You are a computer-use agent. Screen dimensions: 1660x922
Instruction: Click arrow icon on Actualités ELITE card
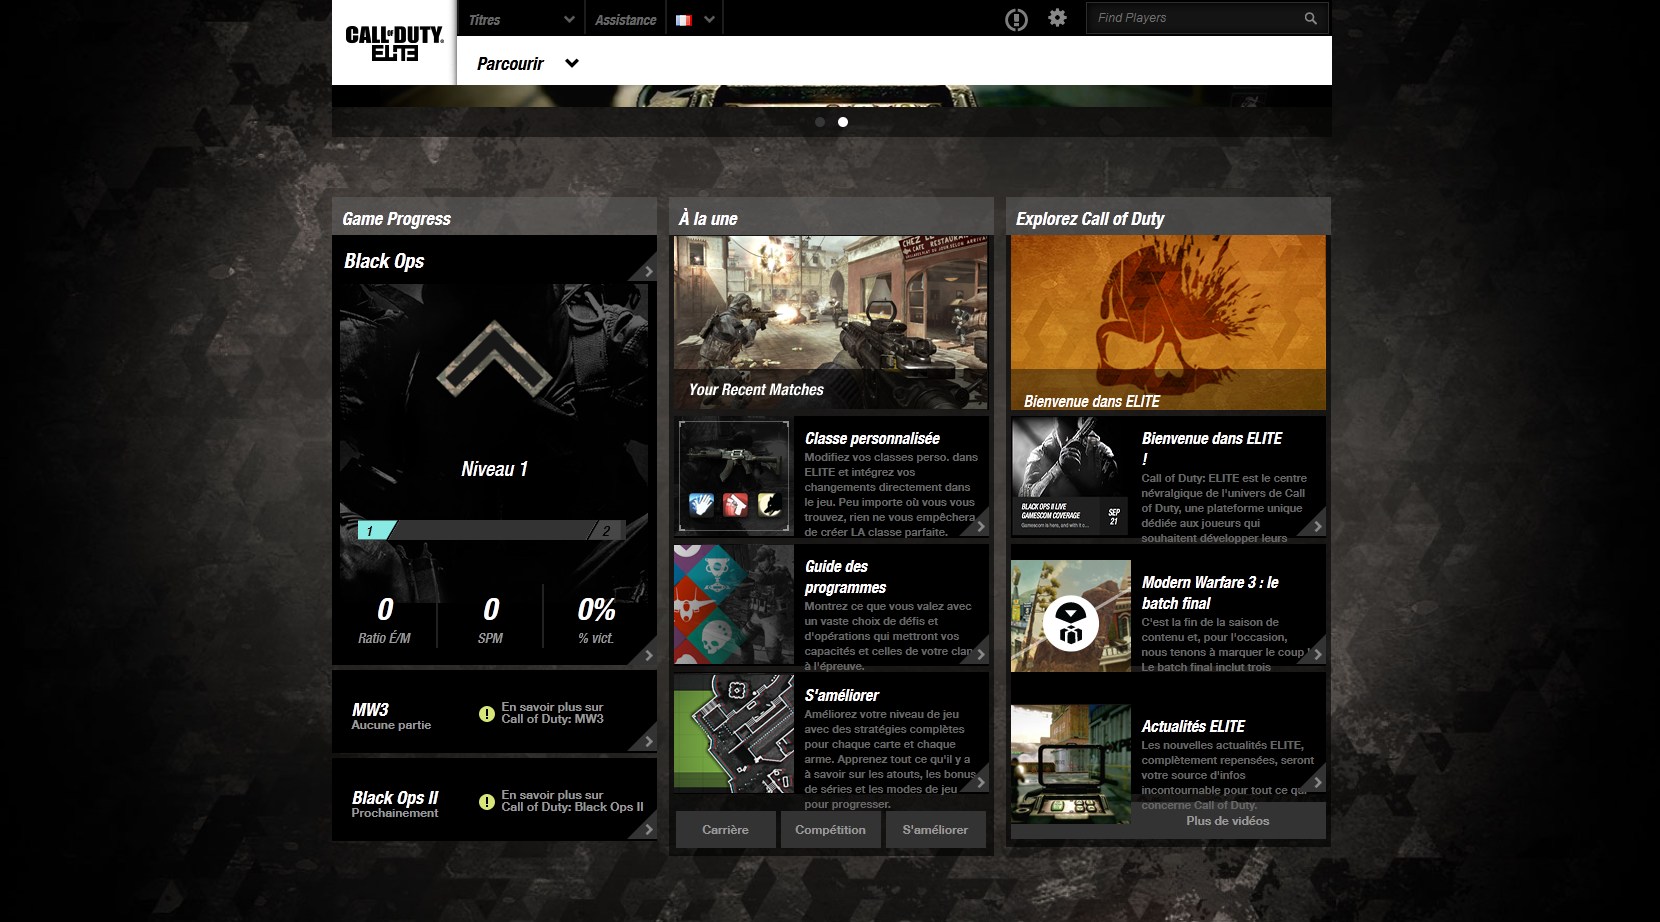point(1317,782)
